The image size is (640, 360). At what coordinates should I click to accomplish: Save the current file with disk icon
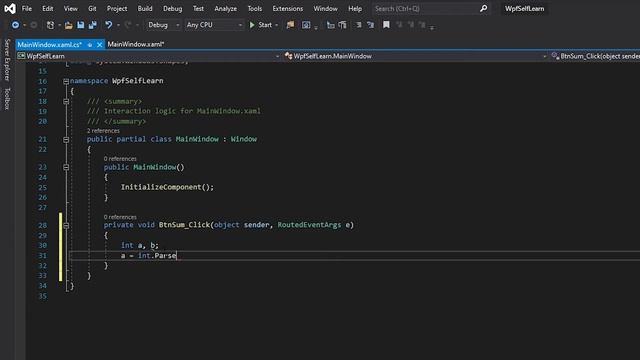tap(80, 25)
